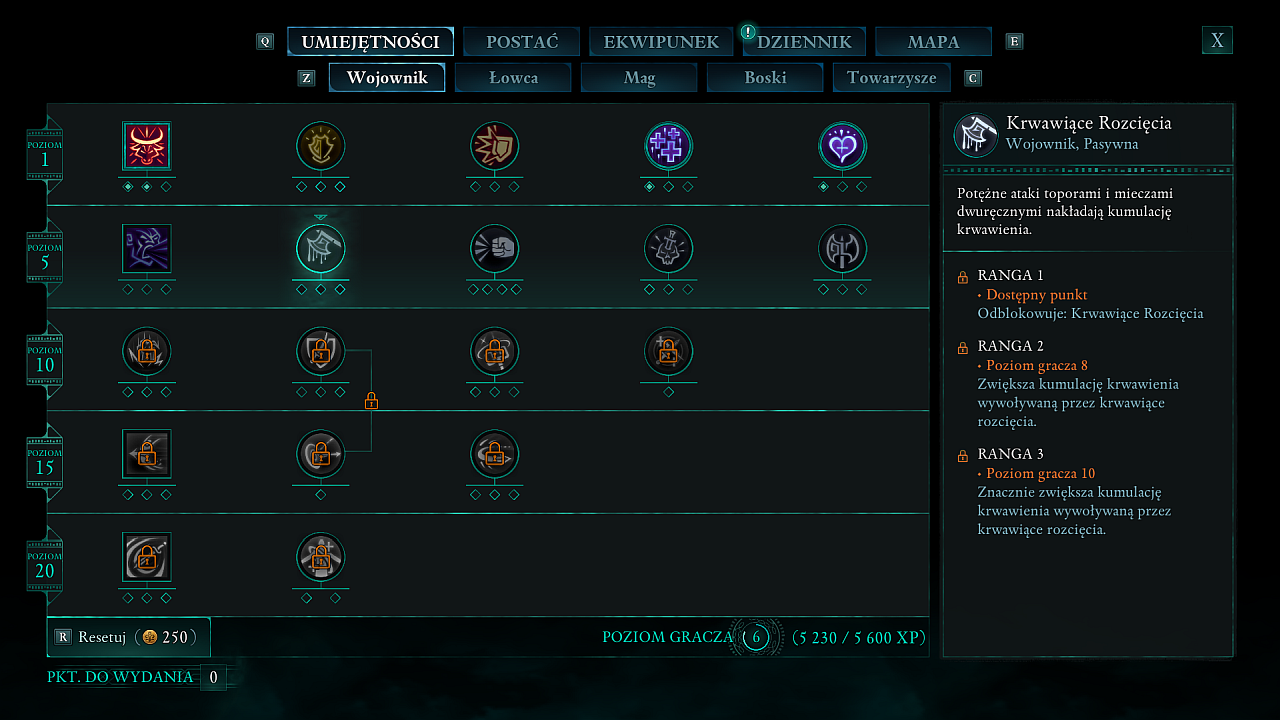Open the Postać tab
The height and width of the screenshot is (720, 1280).
[522, 42]
